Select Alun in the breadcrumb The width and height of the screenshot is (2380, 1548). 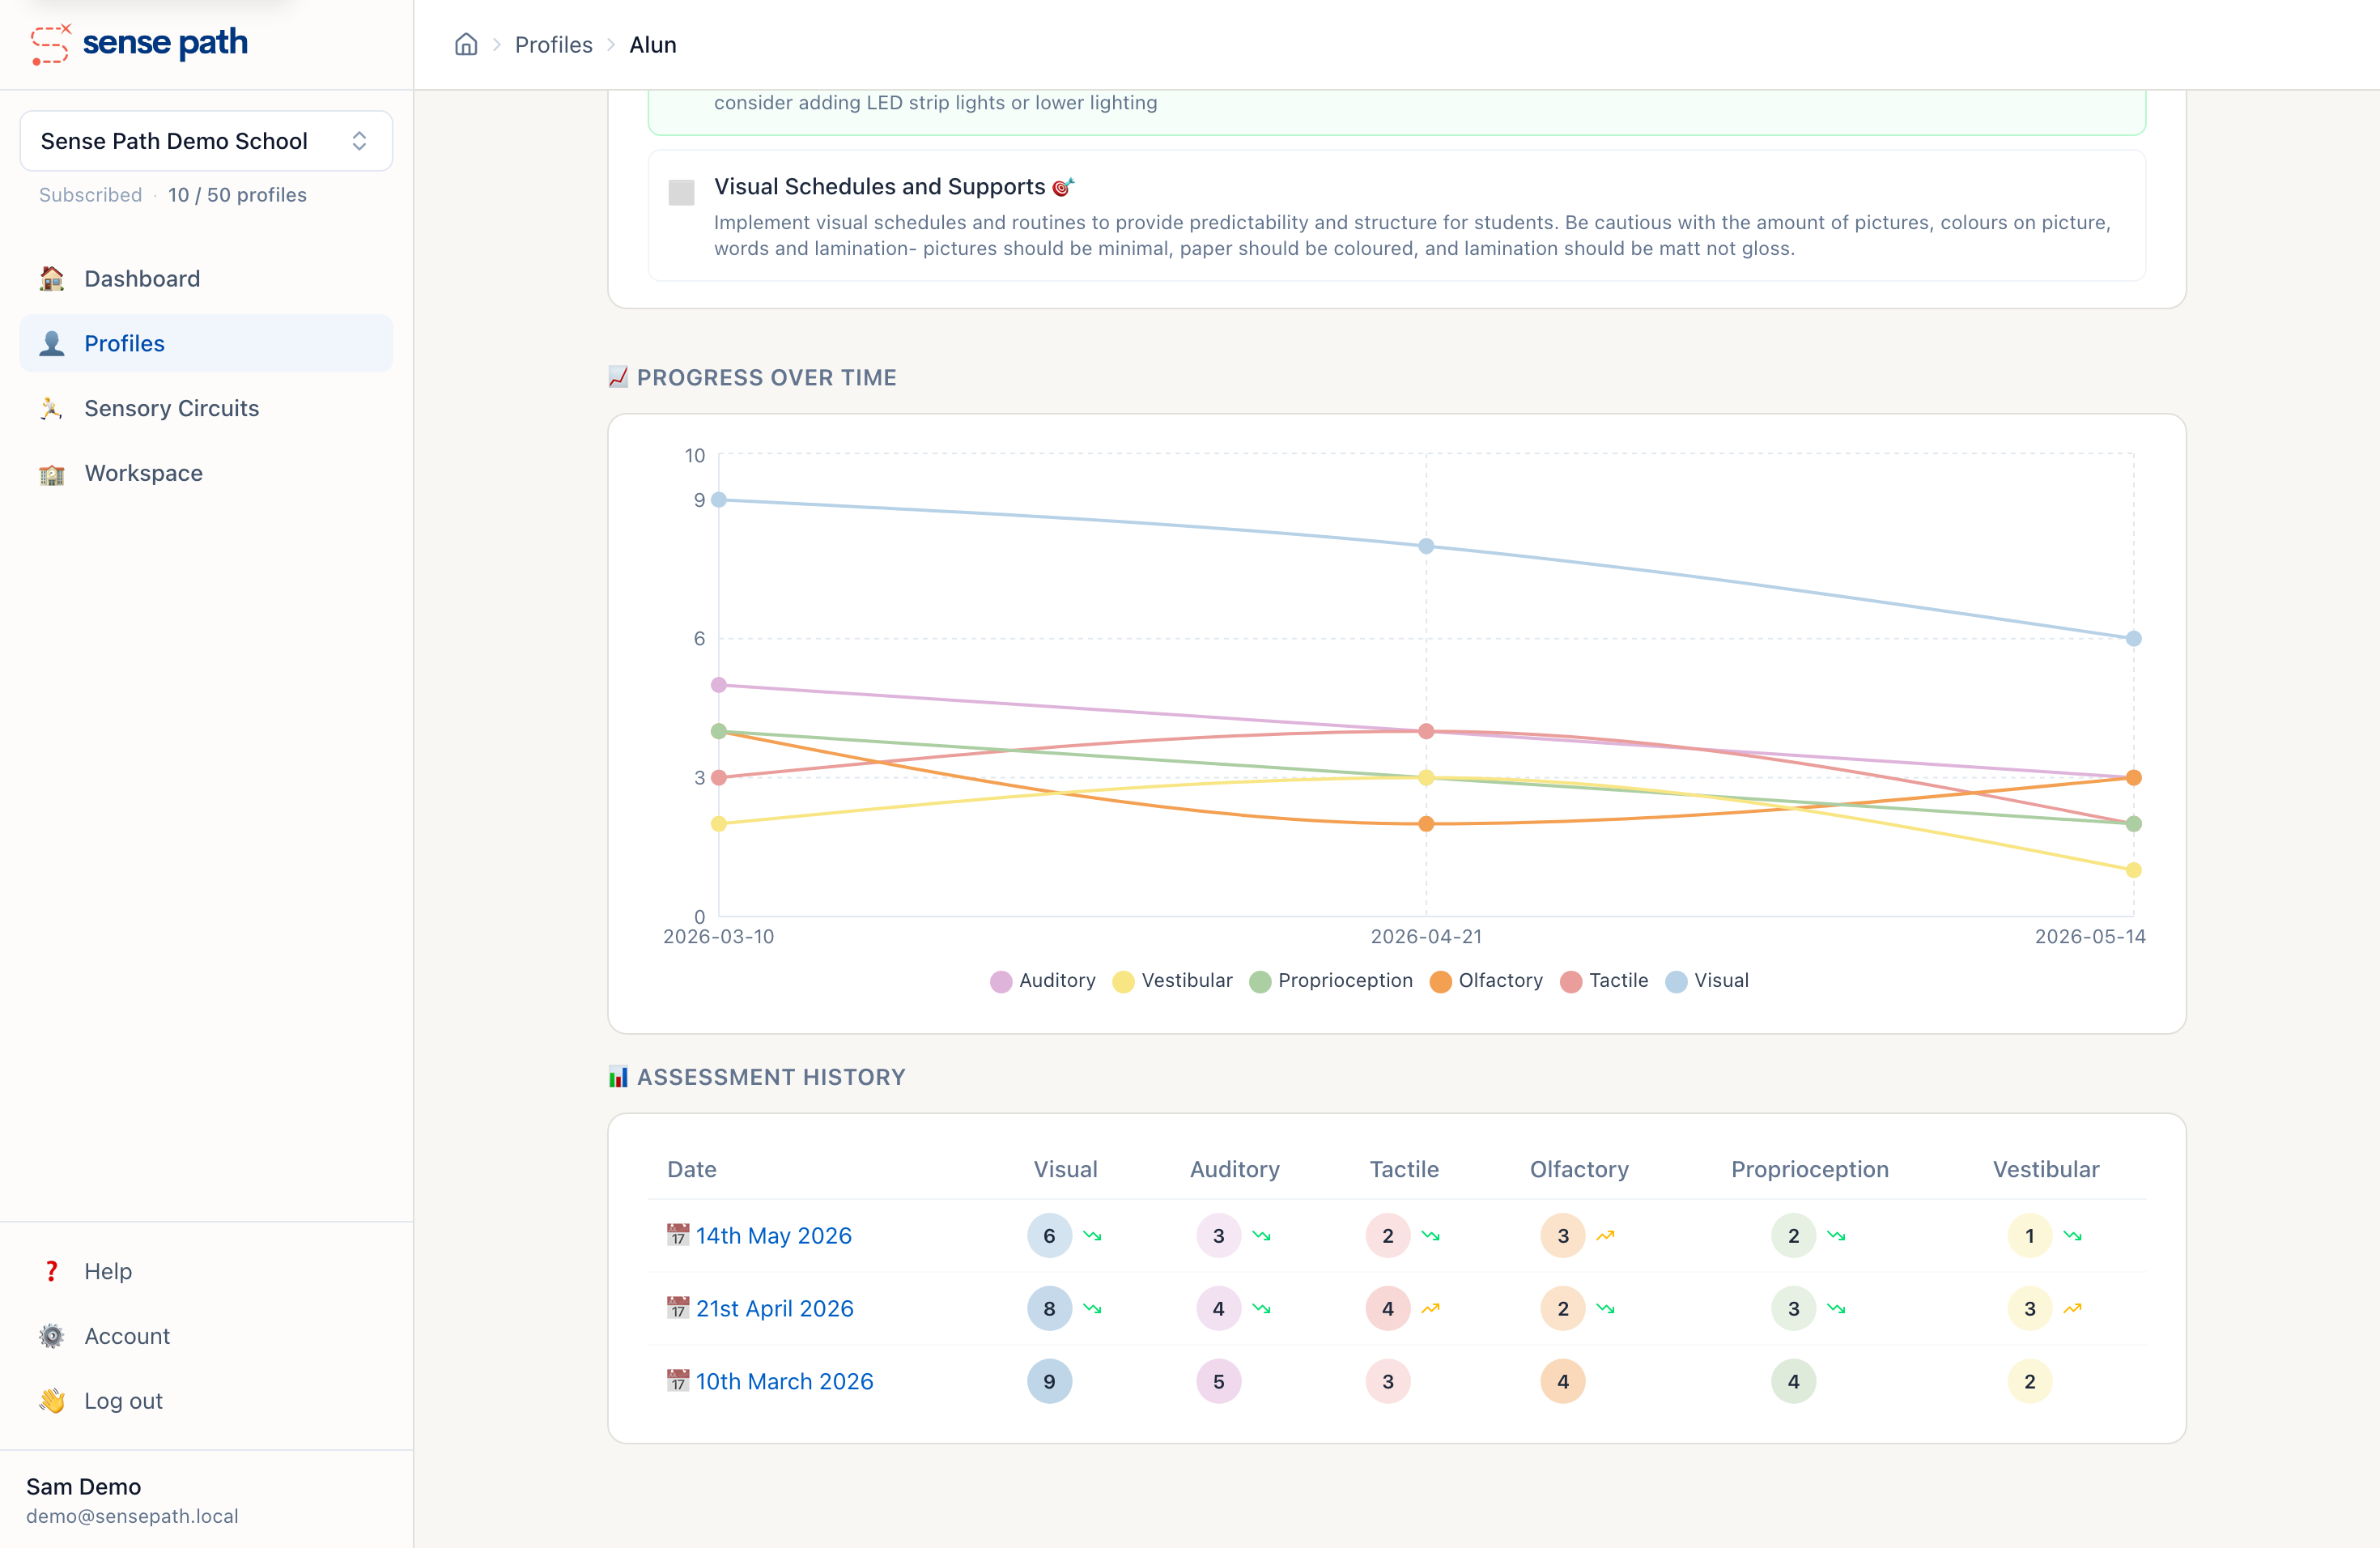(x=652, y=45)
